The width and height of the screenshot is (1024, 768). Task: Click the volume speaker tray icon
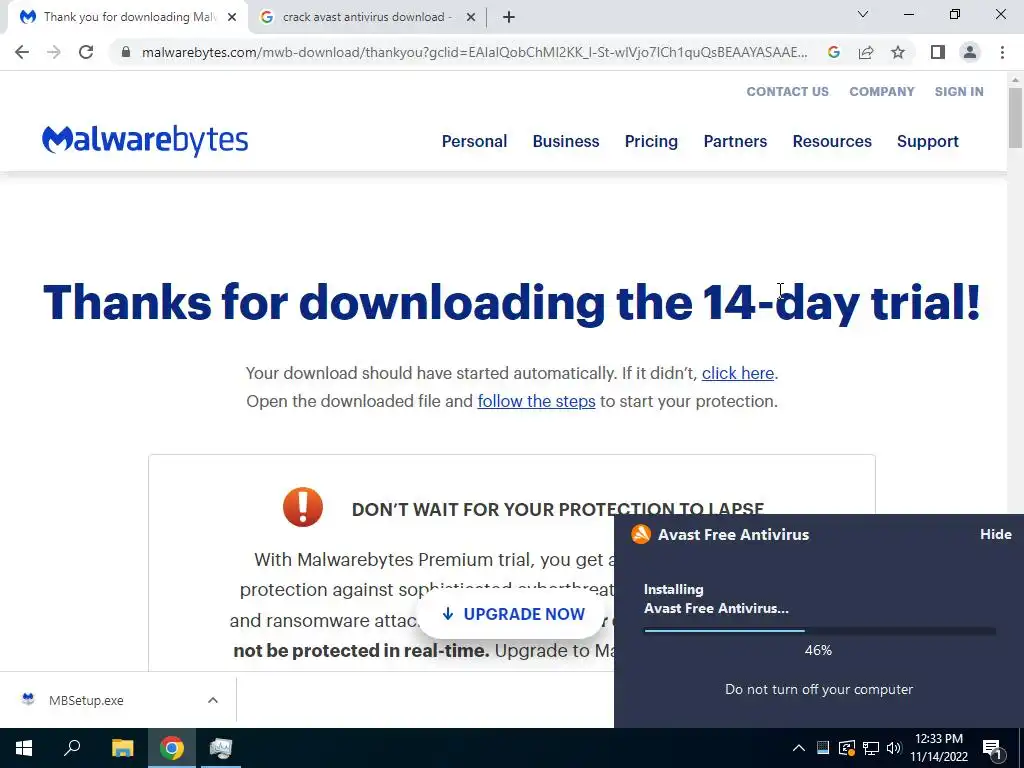pyautogui.click(x=894, y=748)
